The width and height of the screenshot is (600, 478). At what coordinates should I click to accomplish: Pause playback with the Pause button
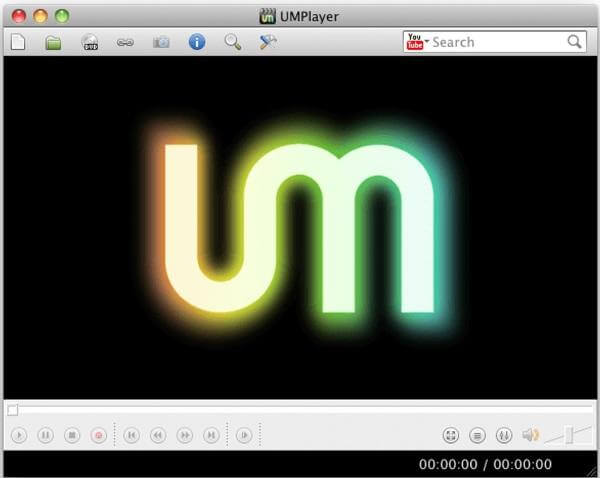[x=46, y=435]
